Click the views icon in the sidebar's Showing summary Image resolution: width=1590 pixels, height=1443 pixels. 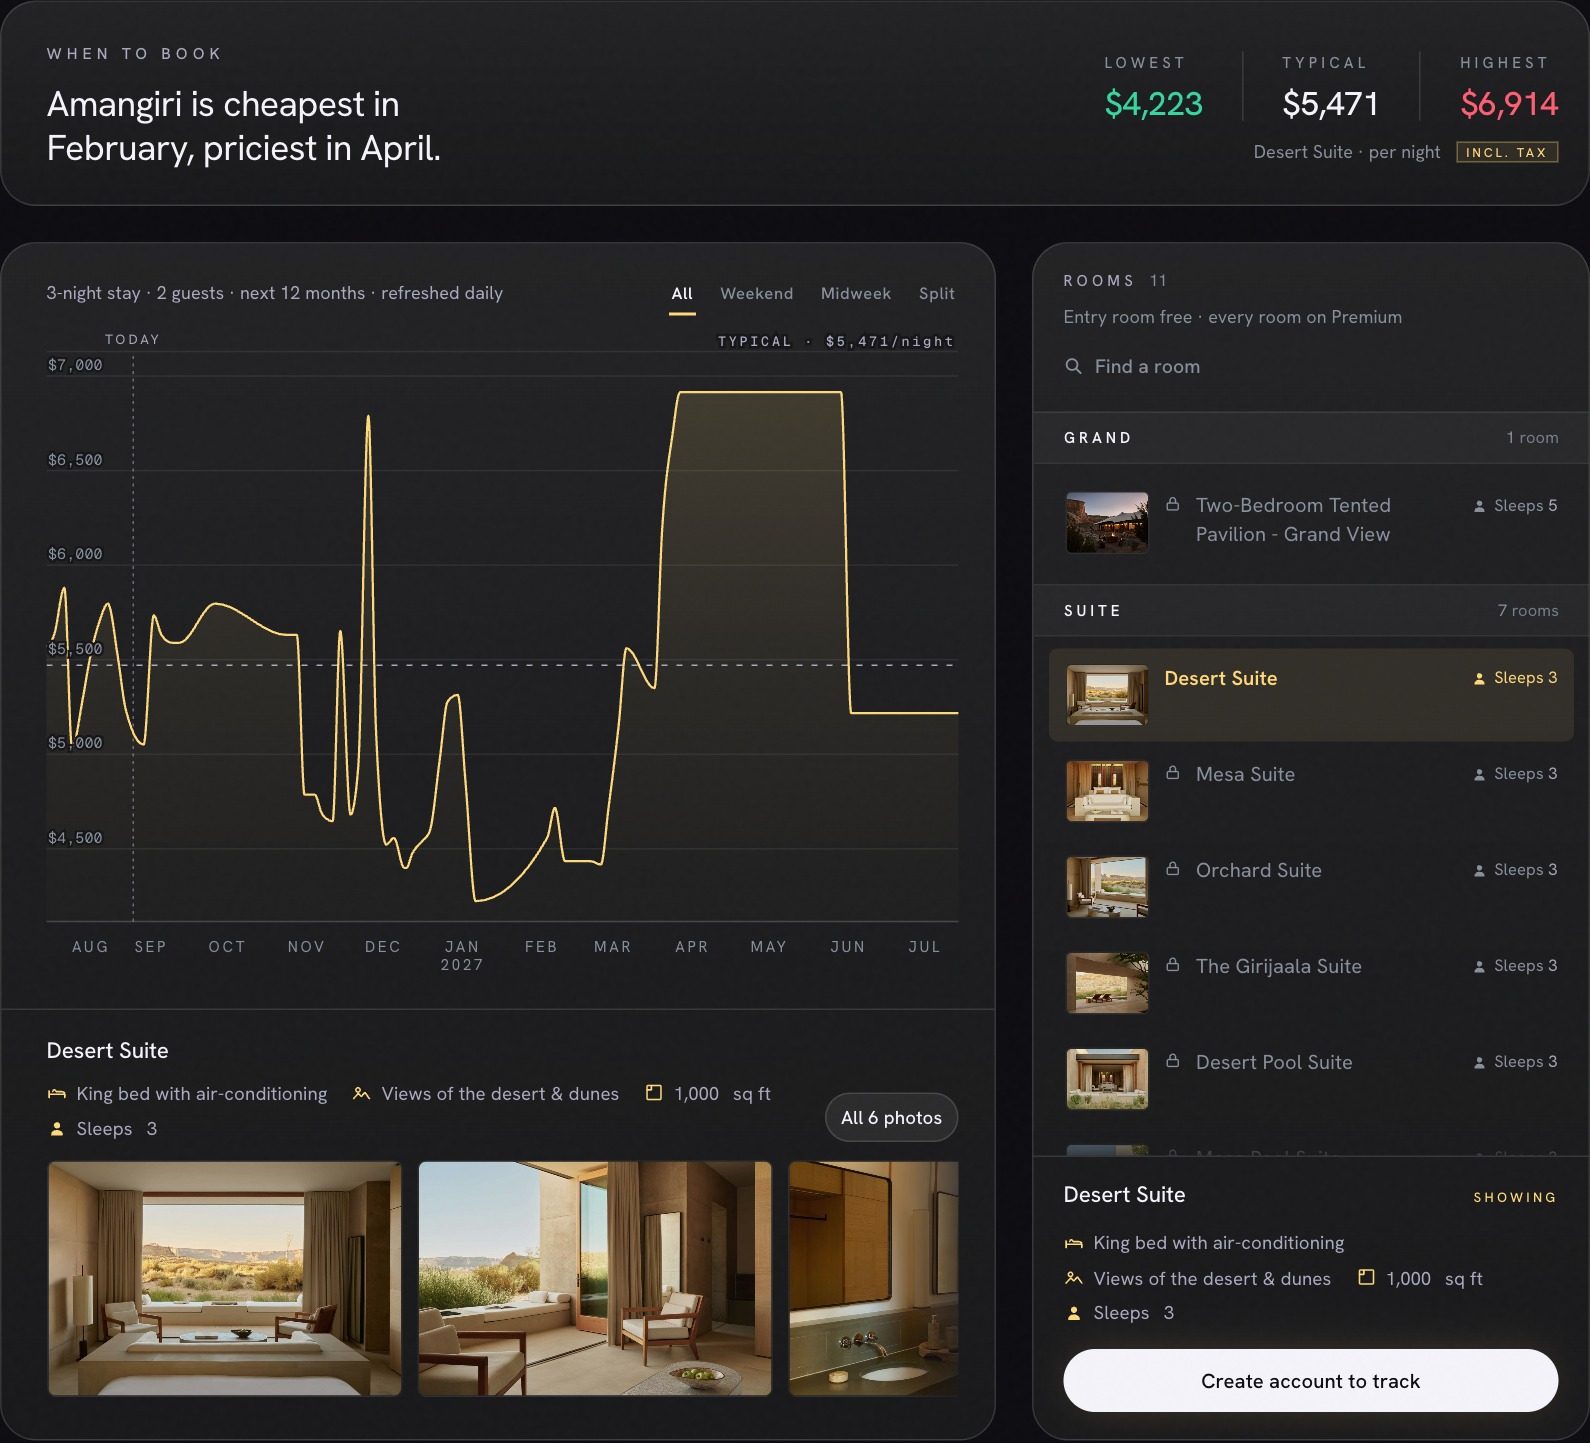(x=1074, y=1278)
